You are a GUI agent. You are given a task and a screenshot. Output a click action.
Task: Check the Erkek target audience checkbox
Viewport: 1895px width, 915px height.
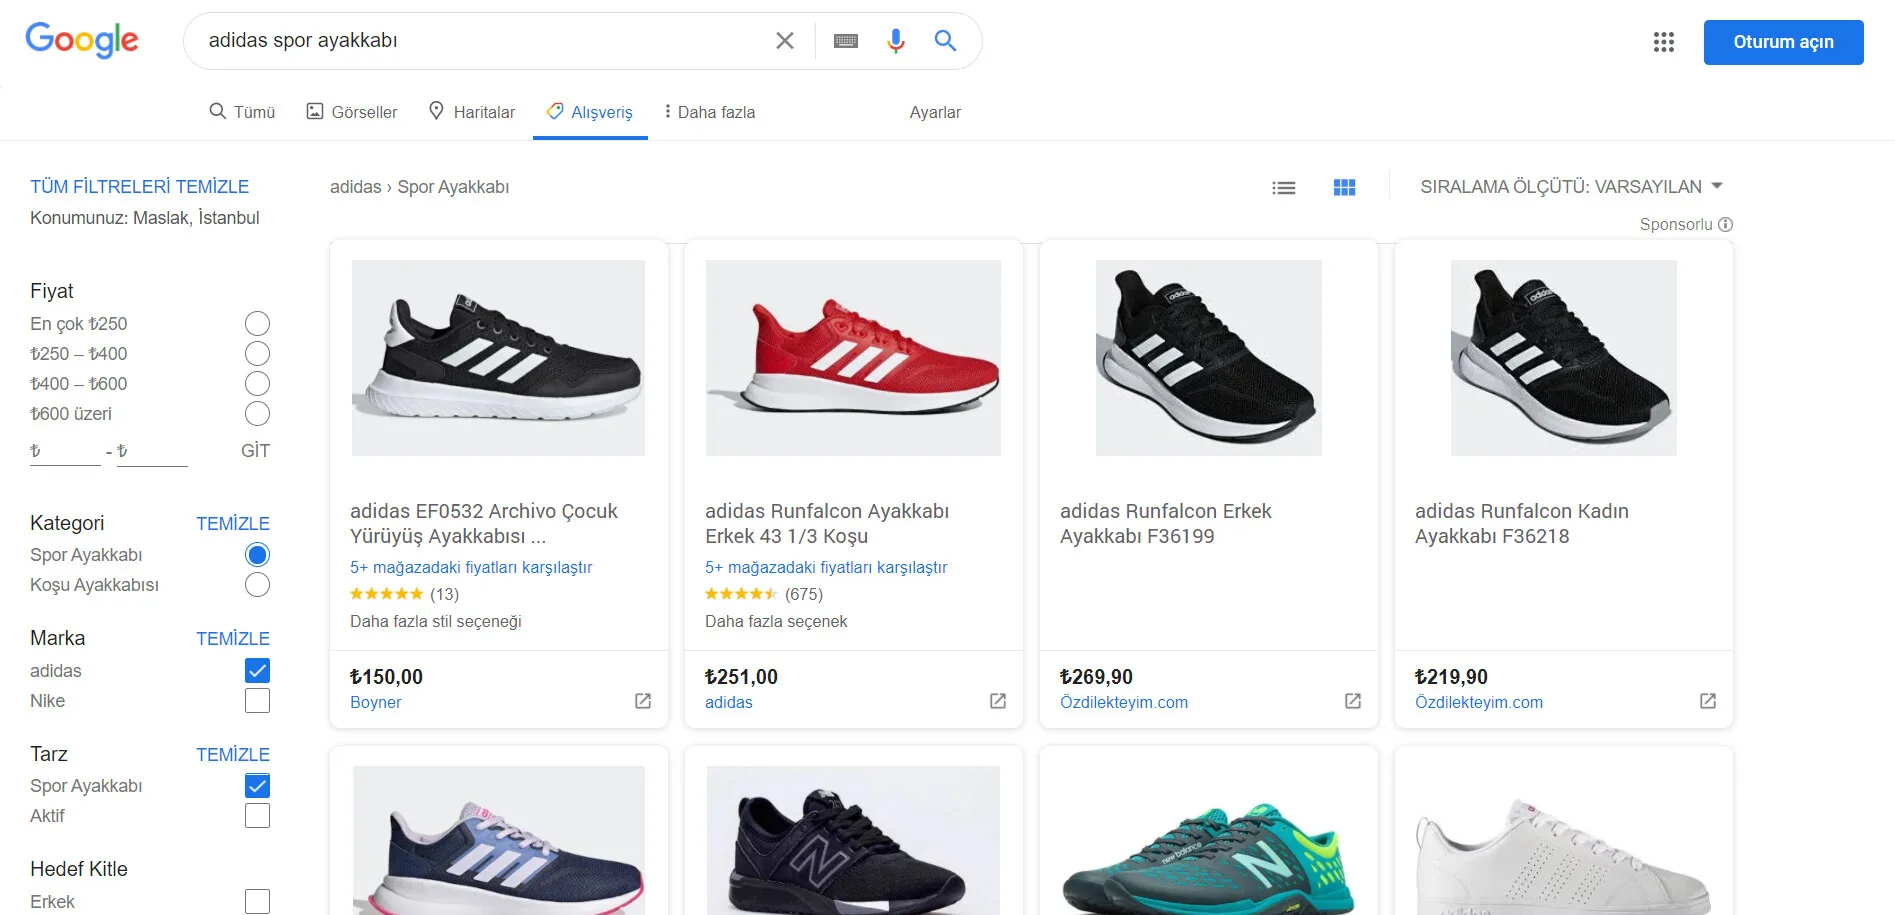(257, 902)
